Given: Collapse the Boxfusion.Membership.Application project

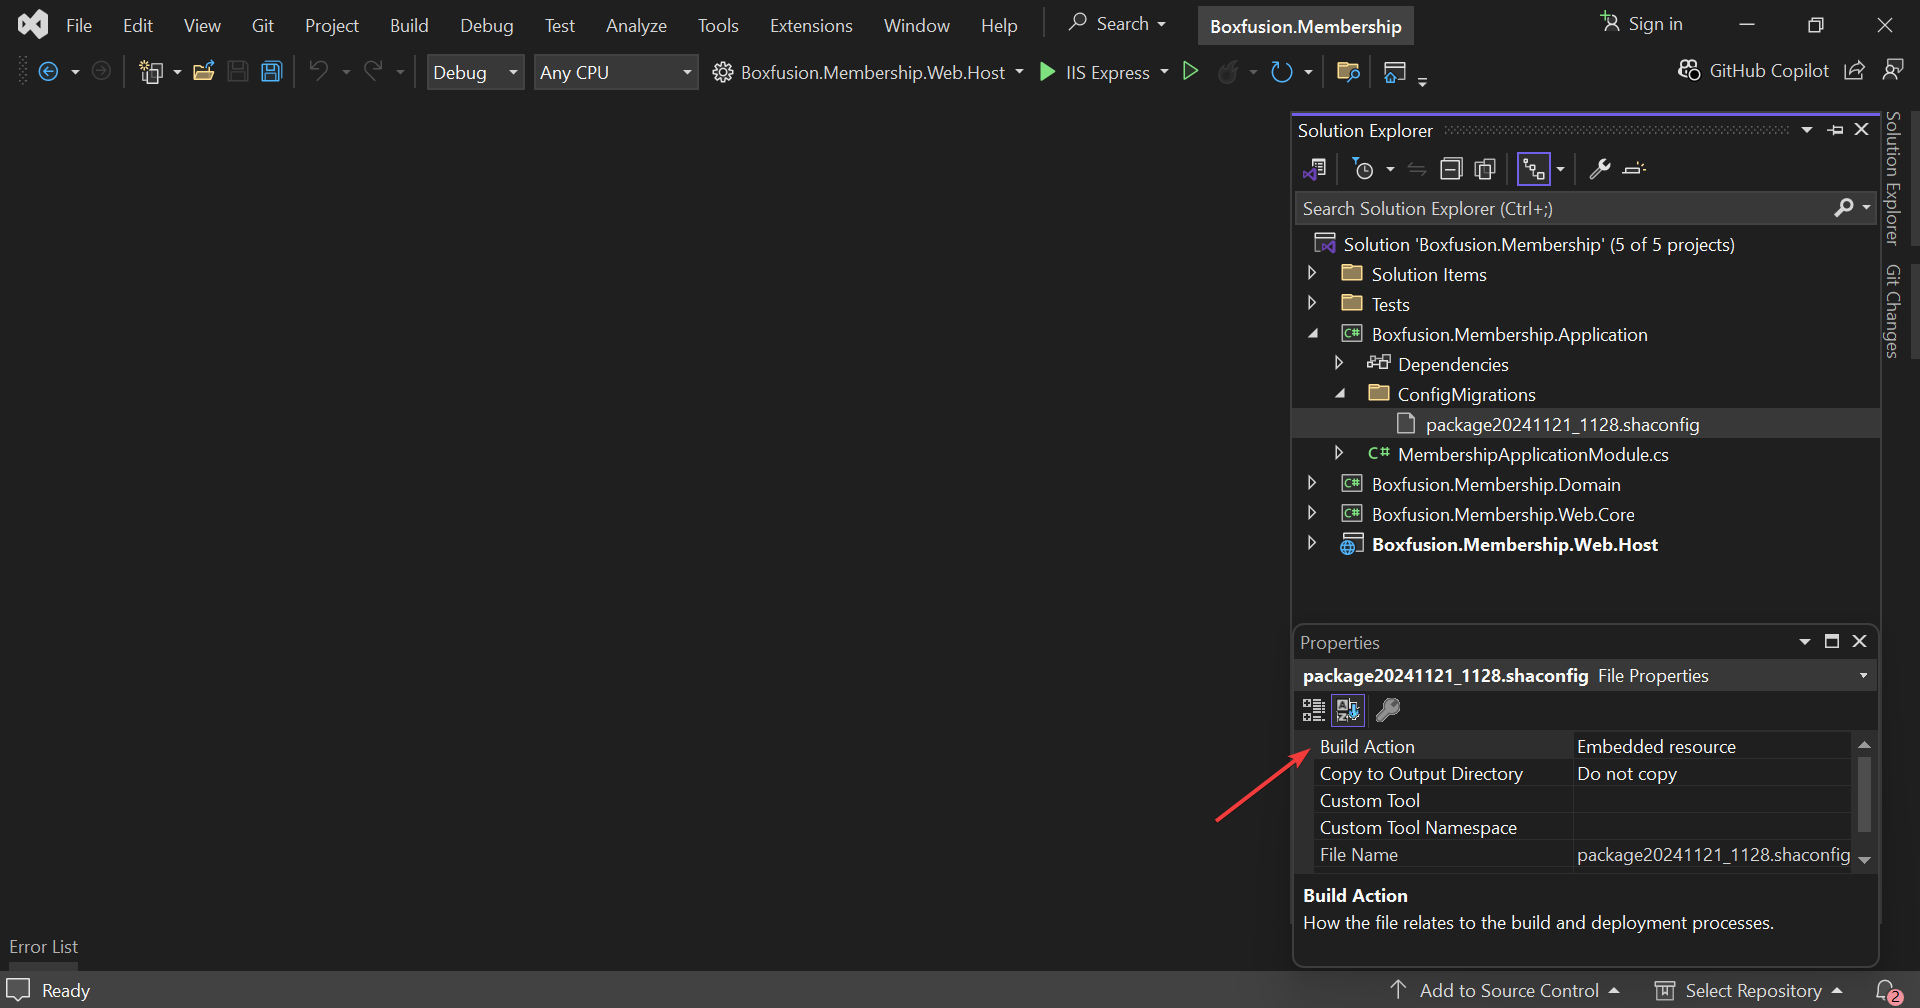Looking at the screenshot, I should click(x=1313, y=334).
